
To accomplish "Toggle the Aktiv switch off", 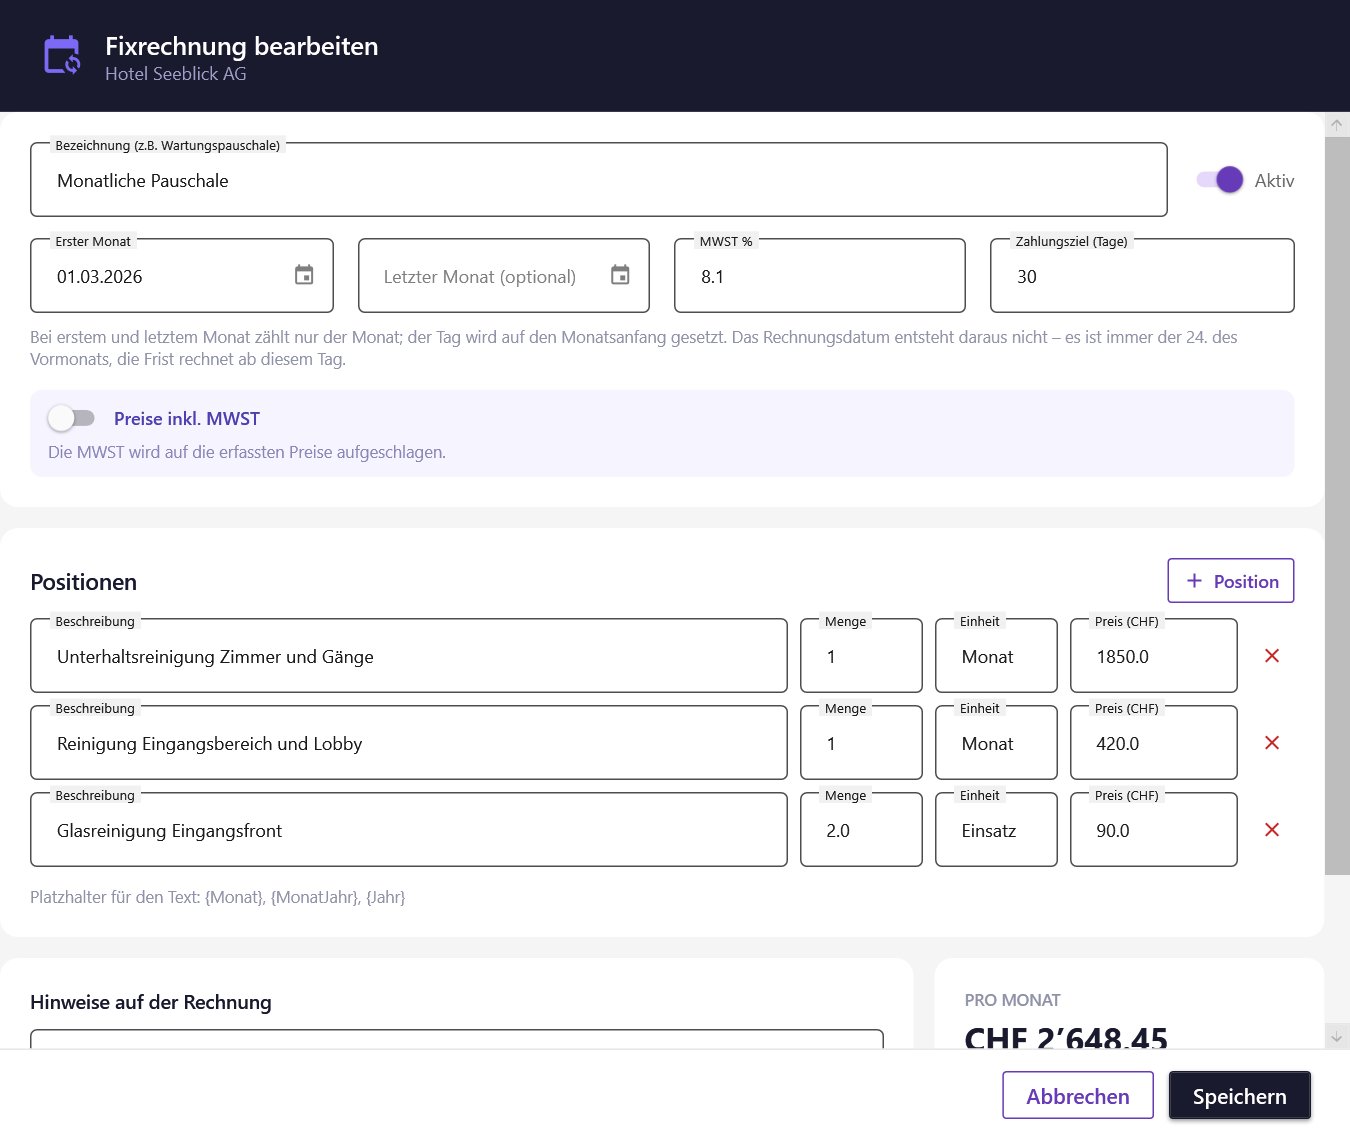I will [x=1220, y=180].
